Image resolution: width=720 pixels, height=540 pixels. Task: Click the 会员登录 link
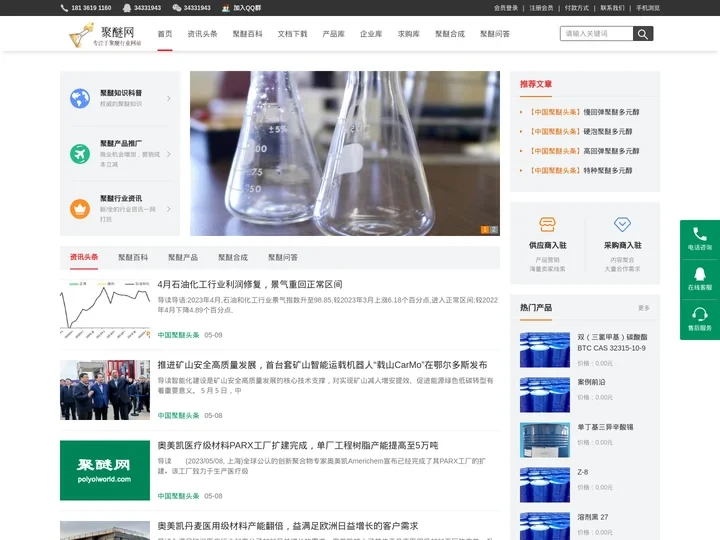point(506,8)
